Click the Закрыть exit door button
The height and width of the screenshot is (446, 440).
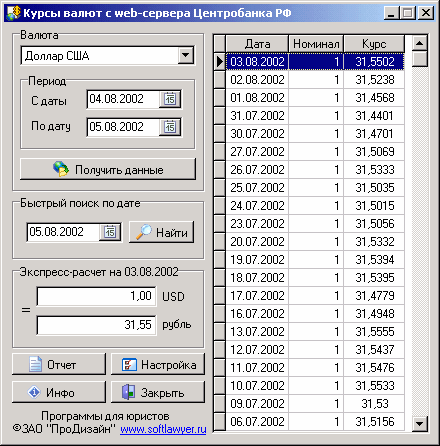[x=158, y=392]
